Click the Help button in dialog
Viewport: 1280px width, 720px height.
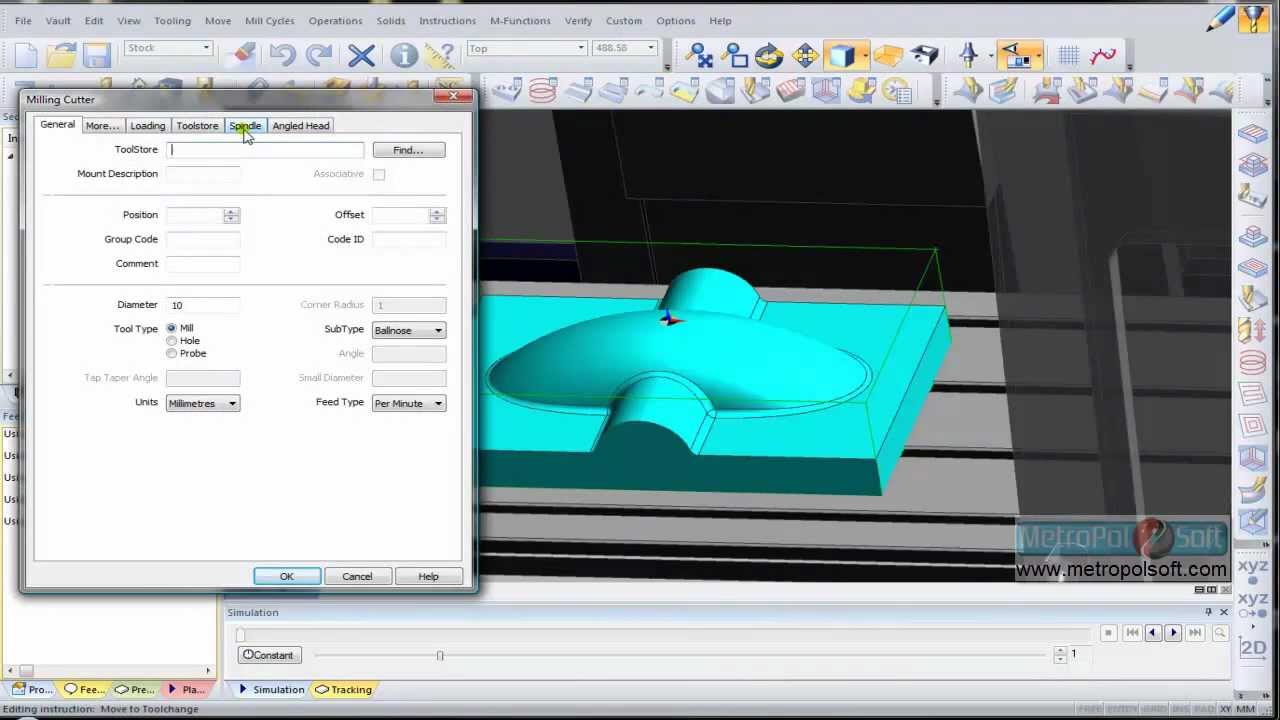point(428,577)
